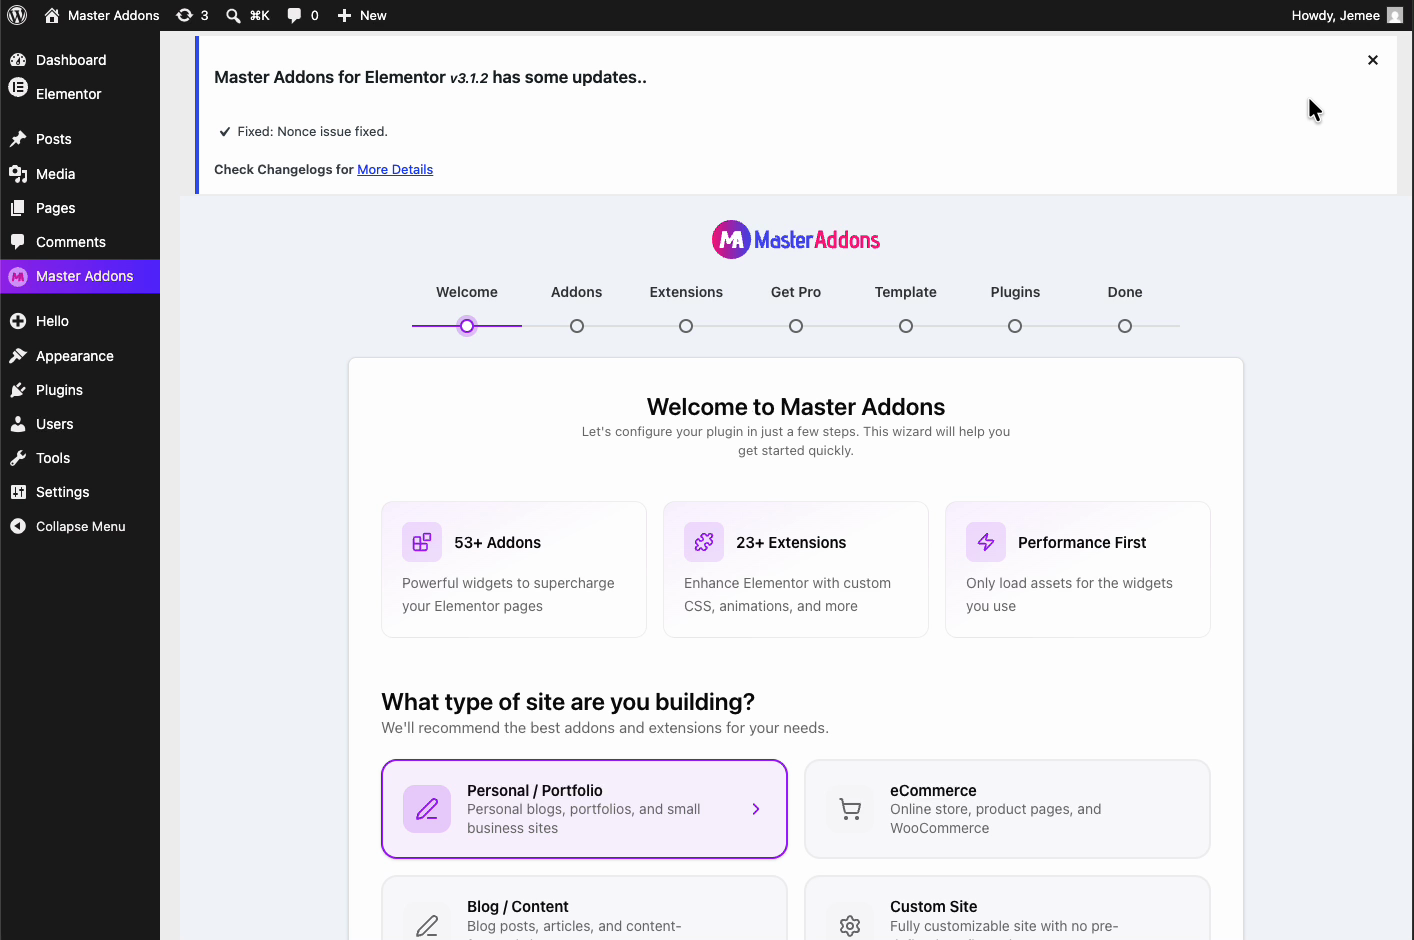Click the home icon beside Master Addons in the admin bar
1414x940 pixels.
[x=52, y=15]
